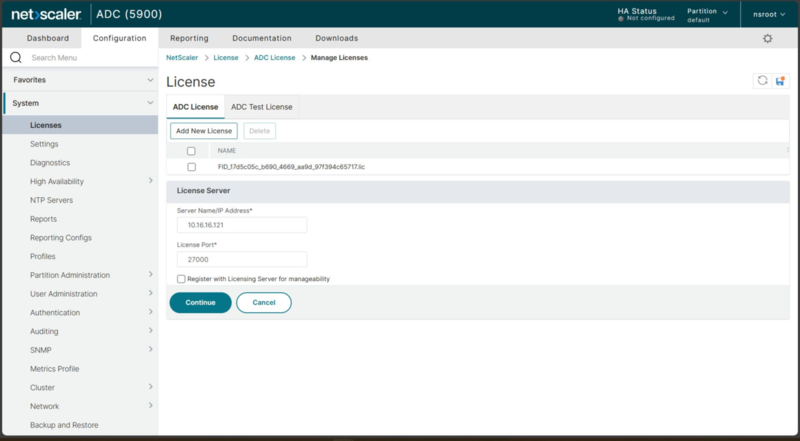Tick the select-all checkbox in NAME header
800x441 pixels.
tap(191, 151)
